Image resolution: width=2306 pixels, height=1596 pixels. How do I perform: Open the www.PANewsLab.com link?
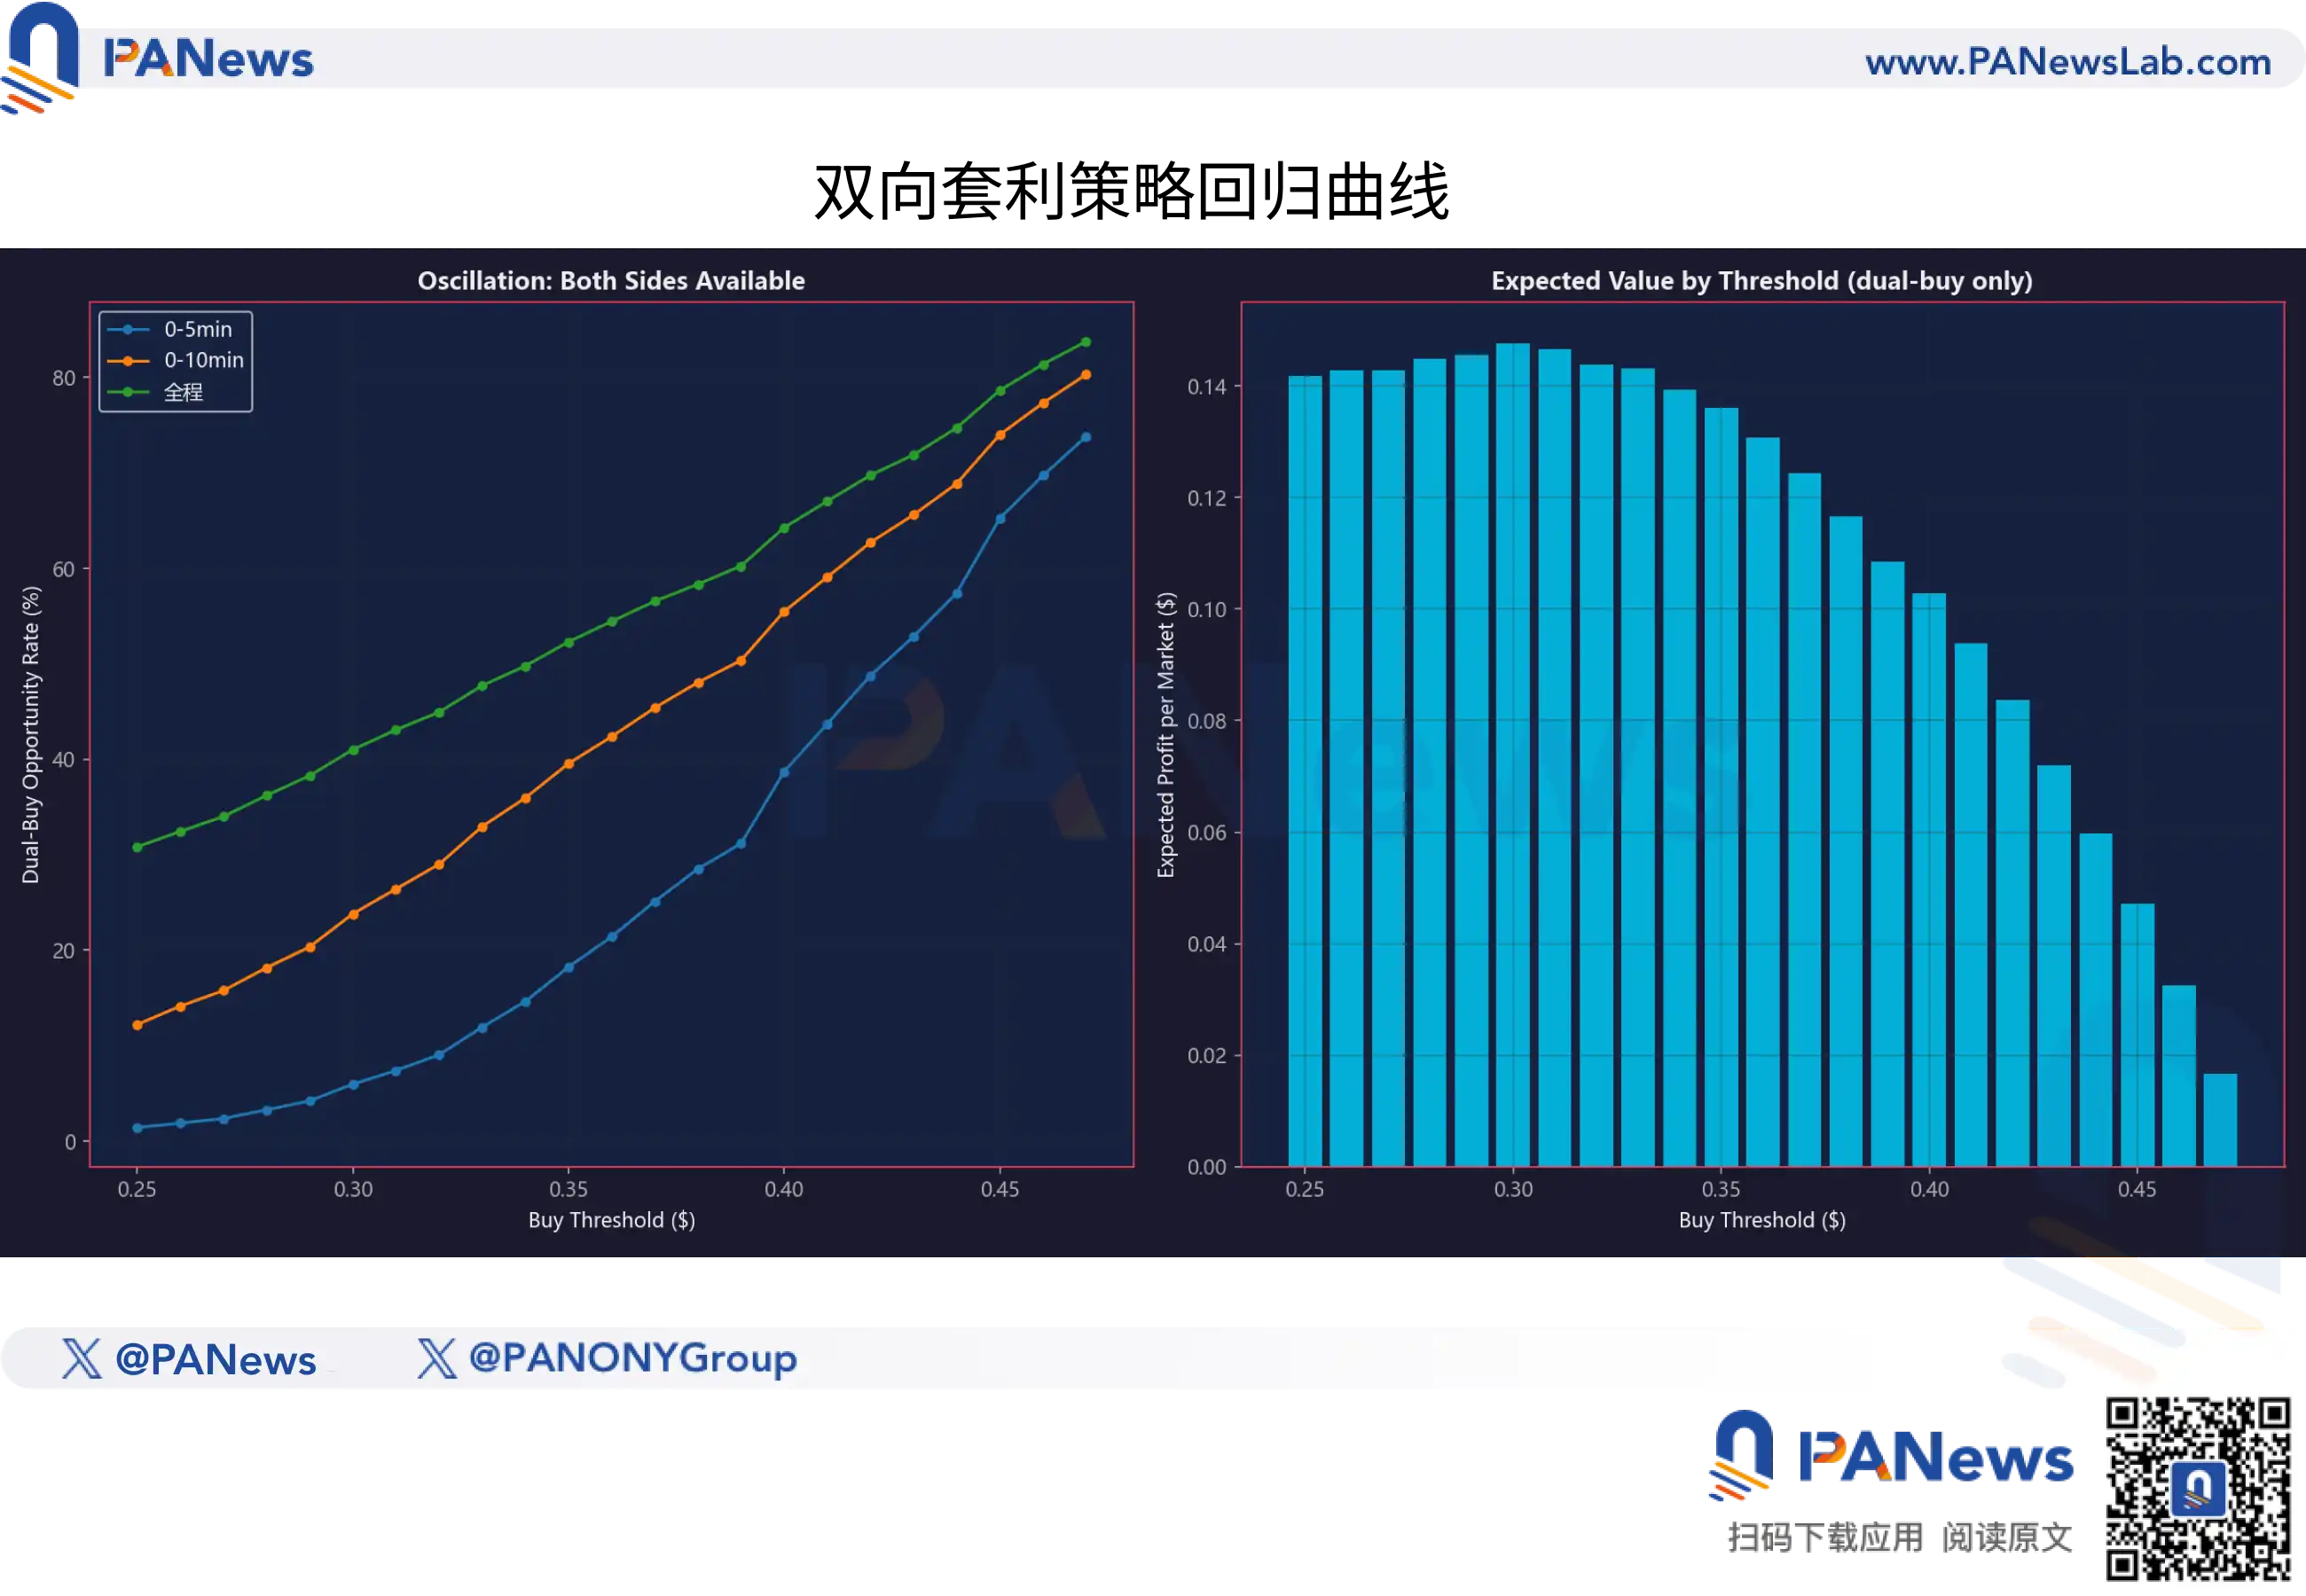[x=2067, y=62]
